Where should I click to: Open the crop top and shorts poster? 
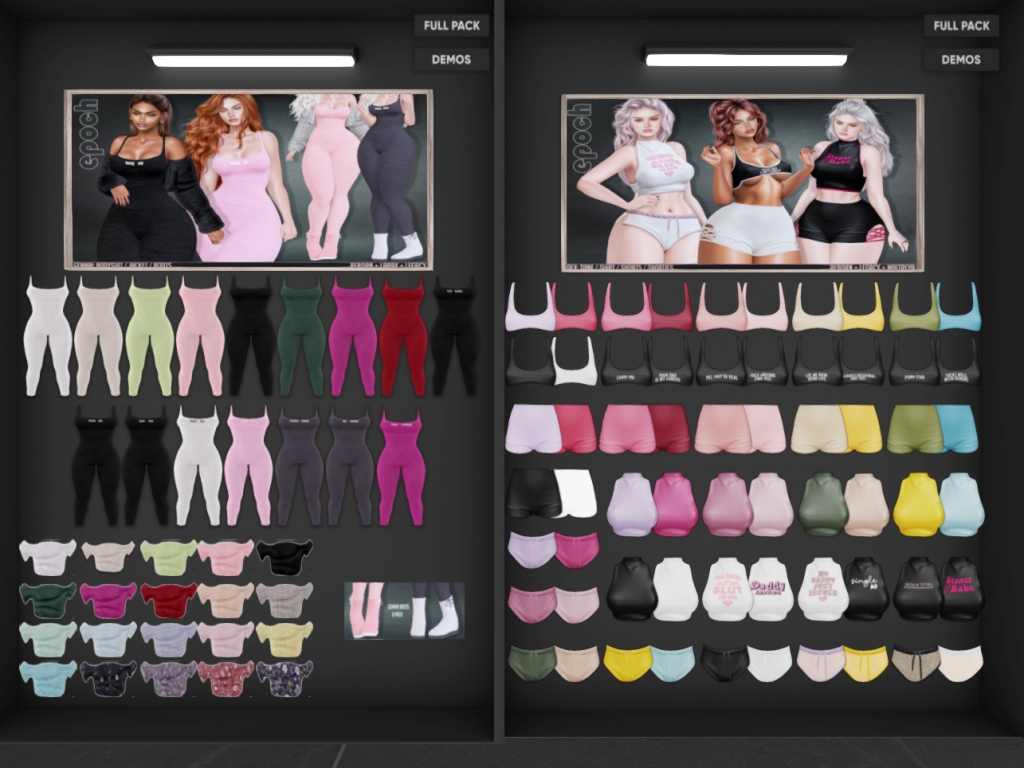coord(741,182)
